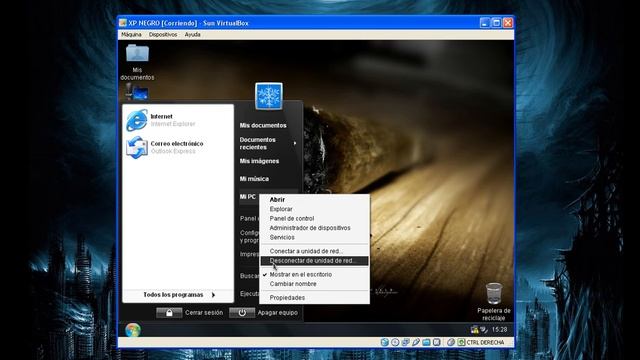The height and width of the screenshot is (360, 640).
Task: Open the Dispositivos menu
Action: coord(163,35)
